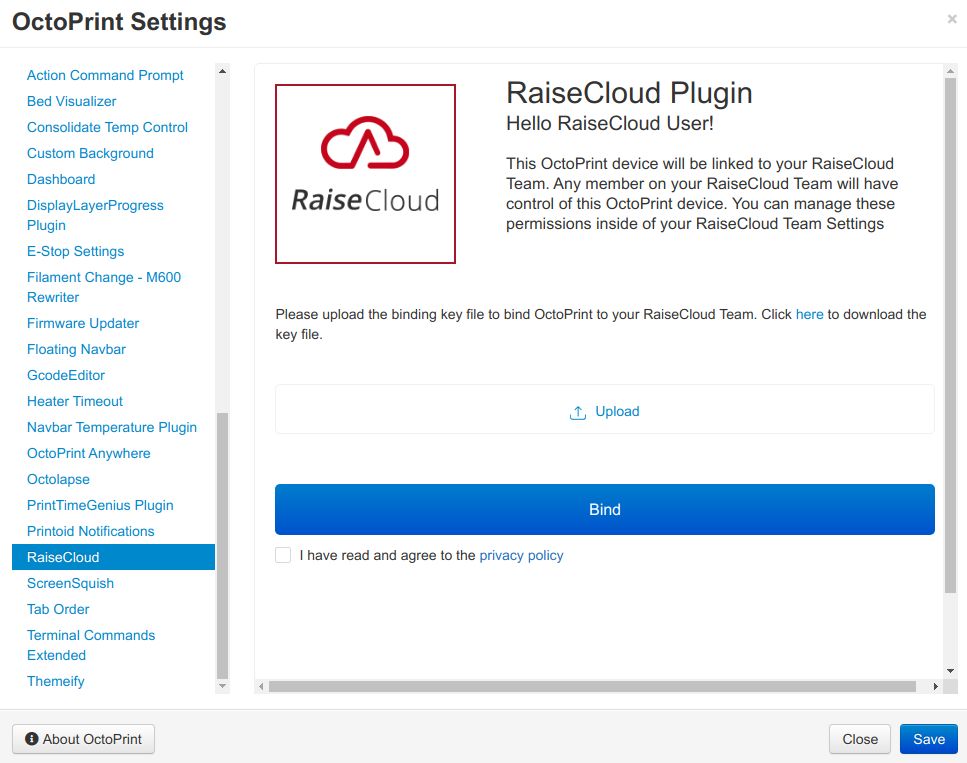
Task: Open Printoid Notifications settings
Action: (x=91, y=531)
